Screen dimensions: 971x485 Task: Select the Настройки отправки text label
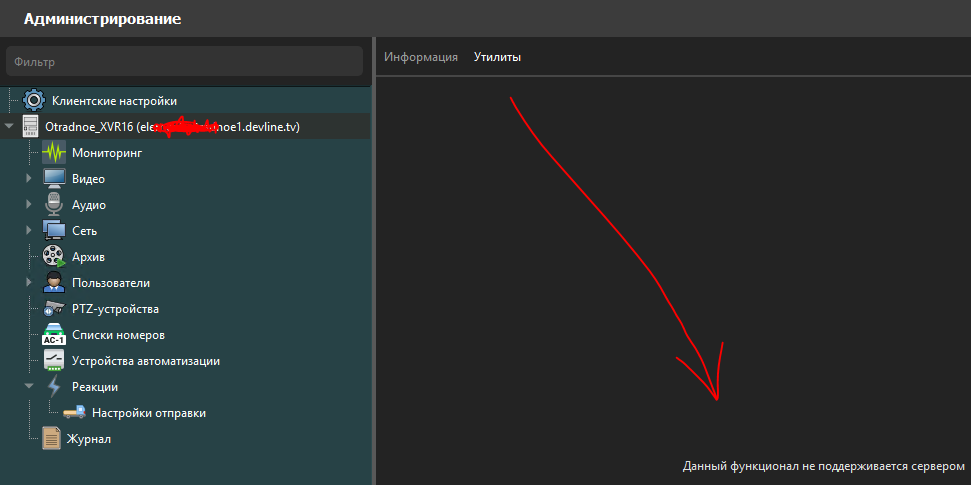[x=149, y=413]
